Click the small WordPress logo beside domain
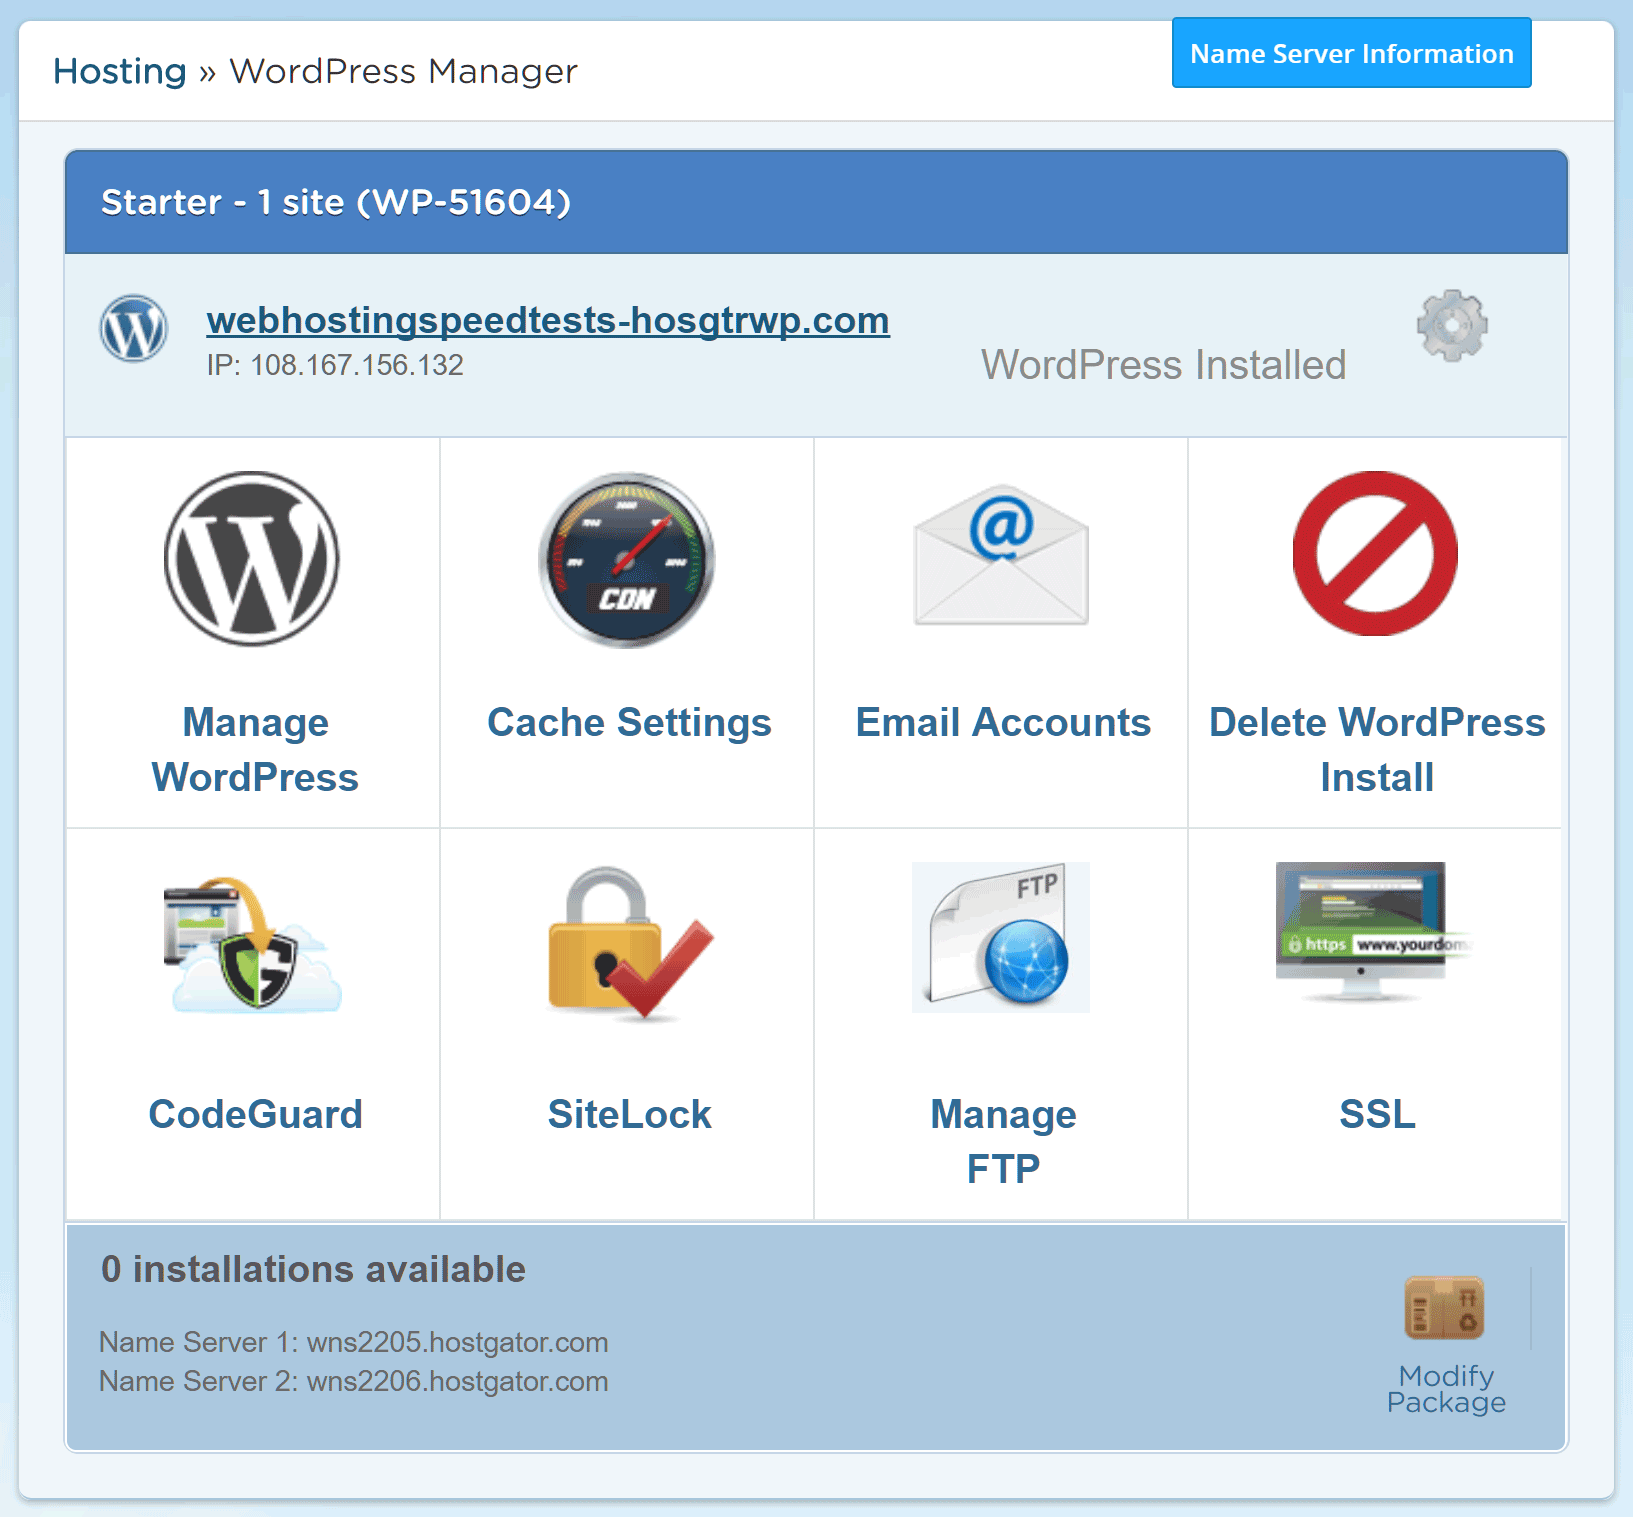 (134, 328)
